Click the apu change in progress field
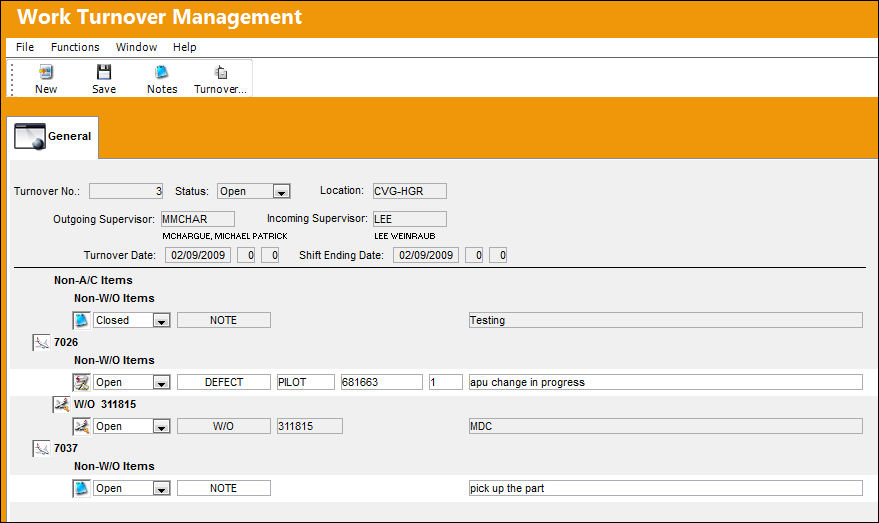 point(665,382)
